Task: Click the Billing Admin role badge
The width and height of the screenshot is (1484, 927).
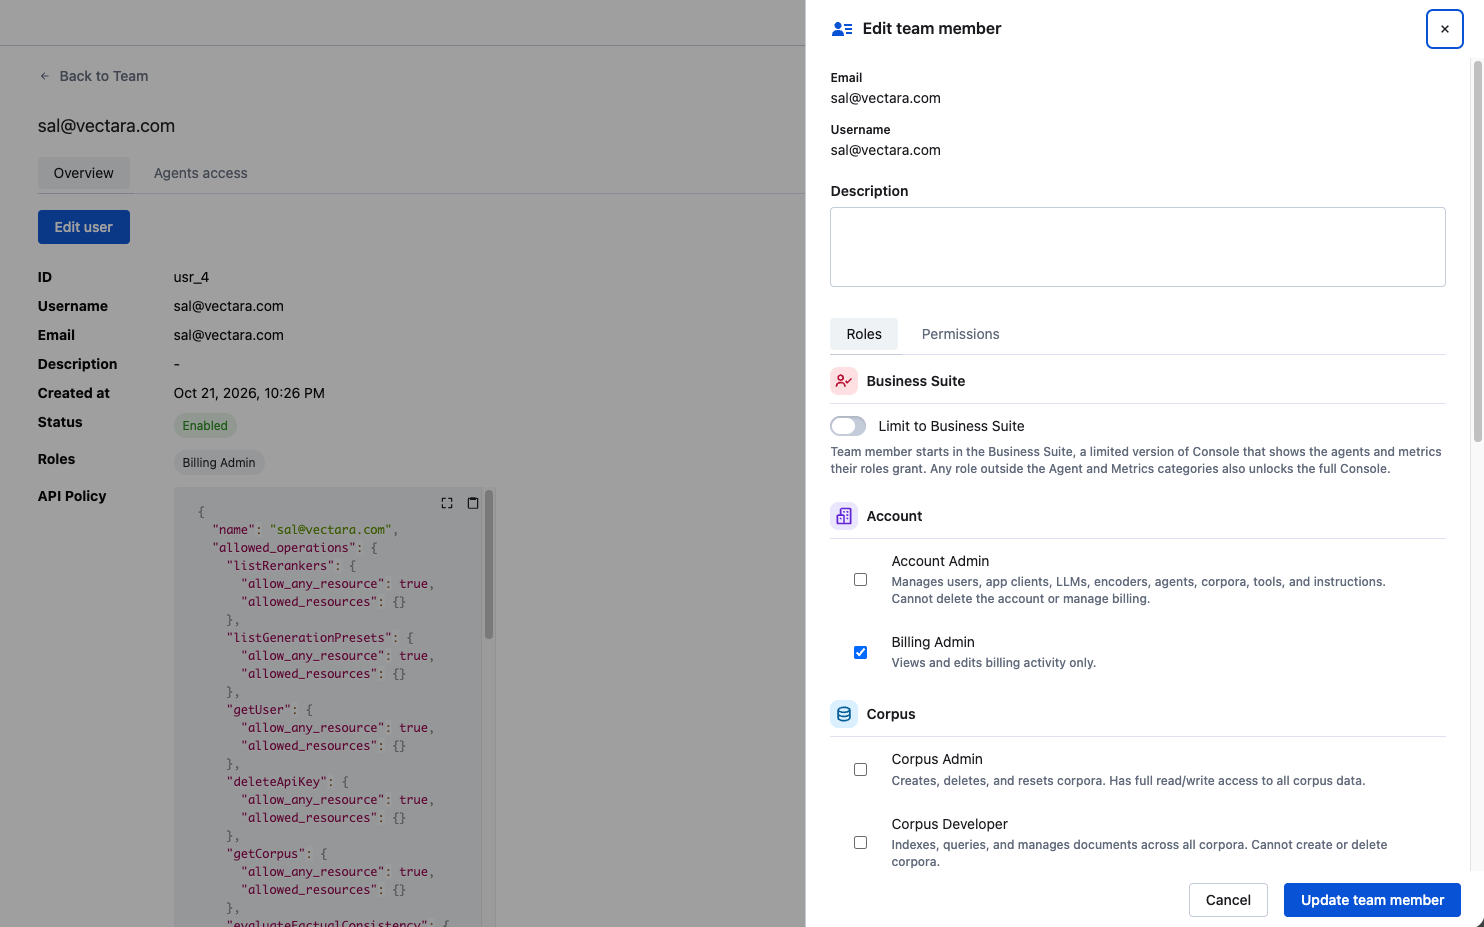Action: [x=219, y=463]
